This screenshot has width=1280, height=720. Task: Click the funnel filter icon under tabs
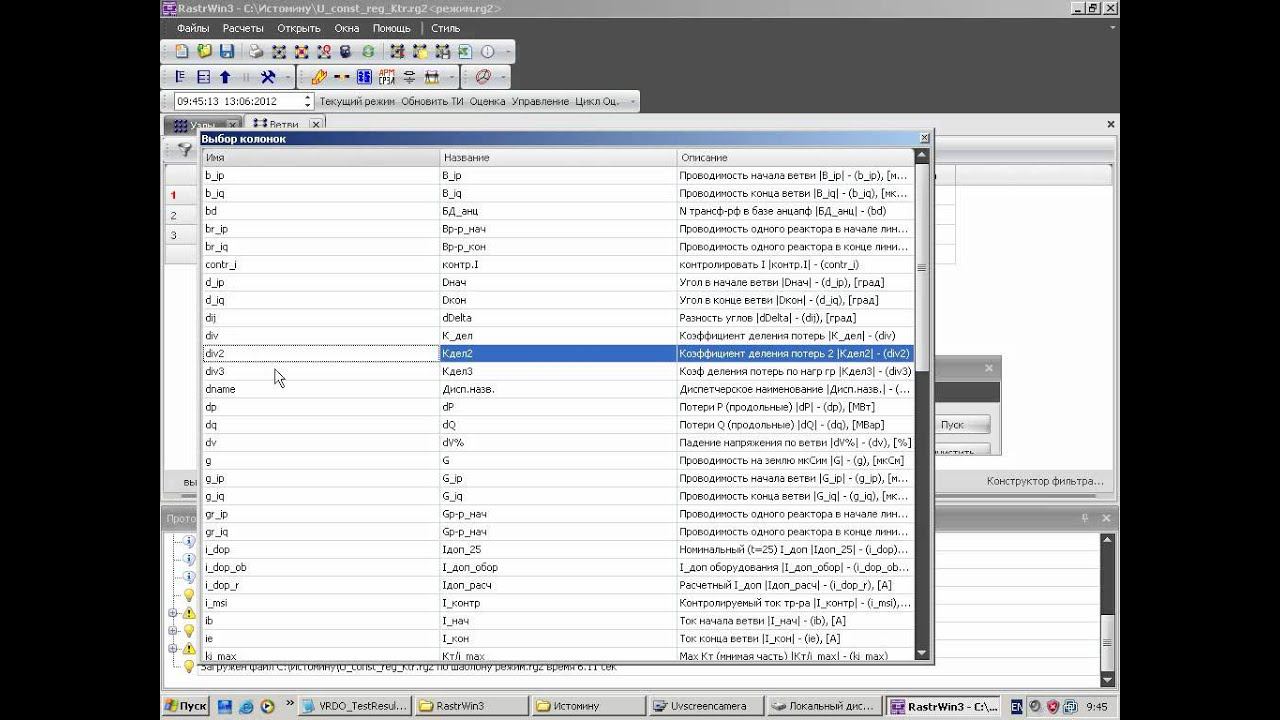point(185,149)
